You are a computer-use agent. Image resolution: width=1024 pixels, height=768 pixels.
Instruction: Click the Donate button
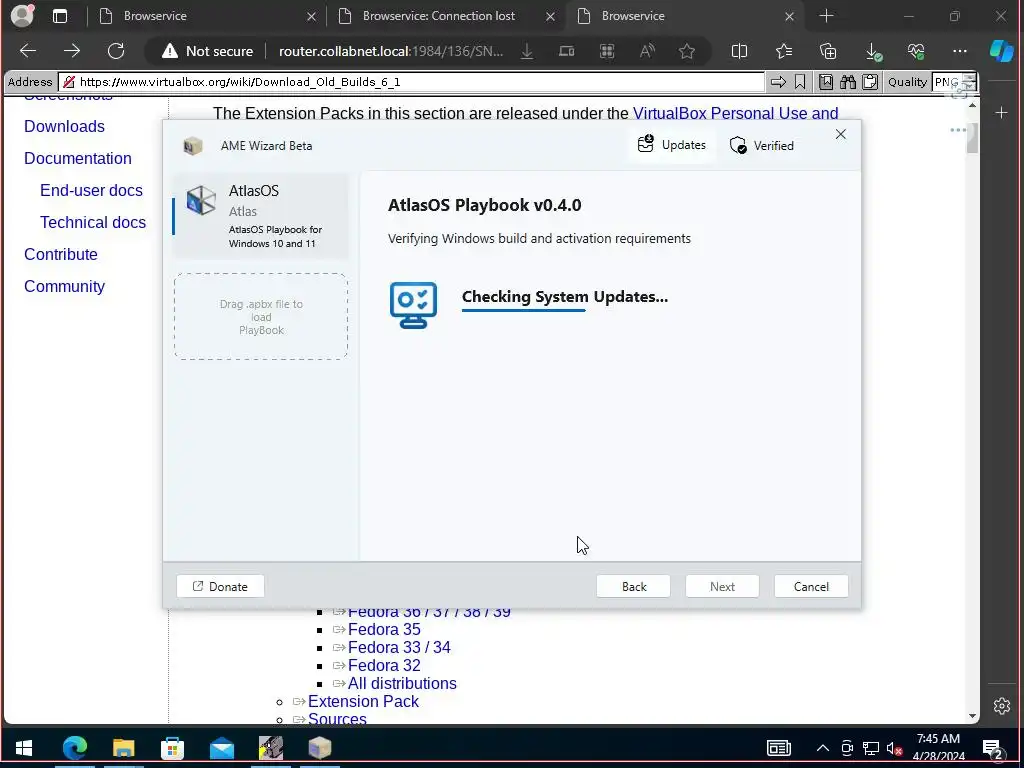pyautogui.click(x=220, y=586)
